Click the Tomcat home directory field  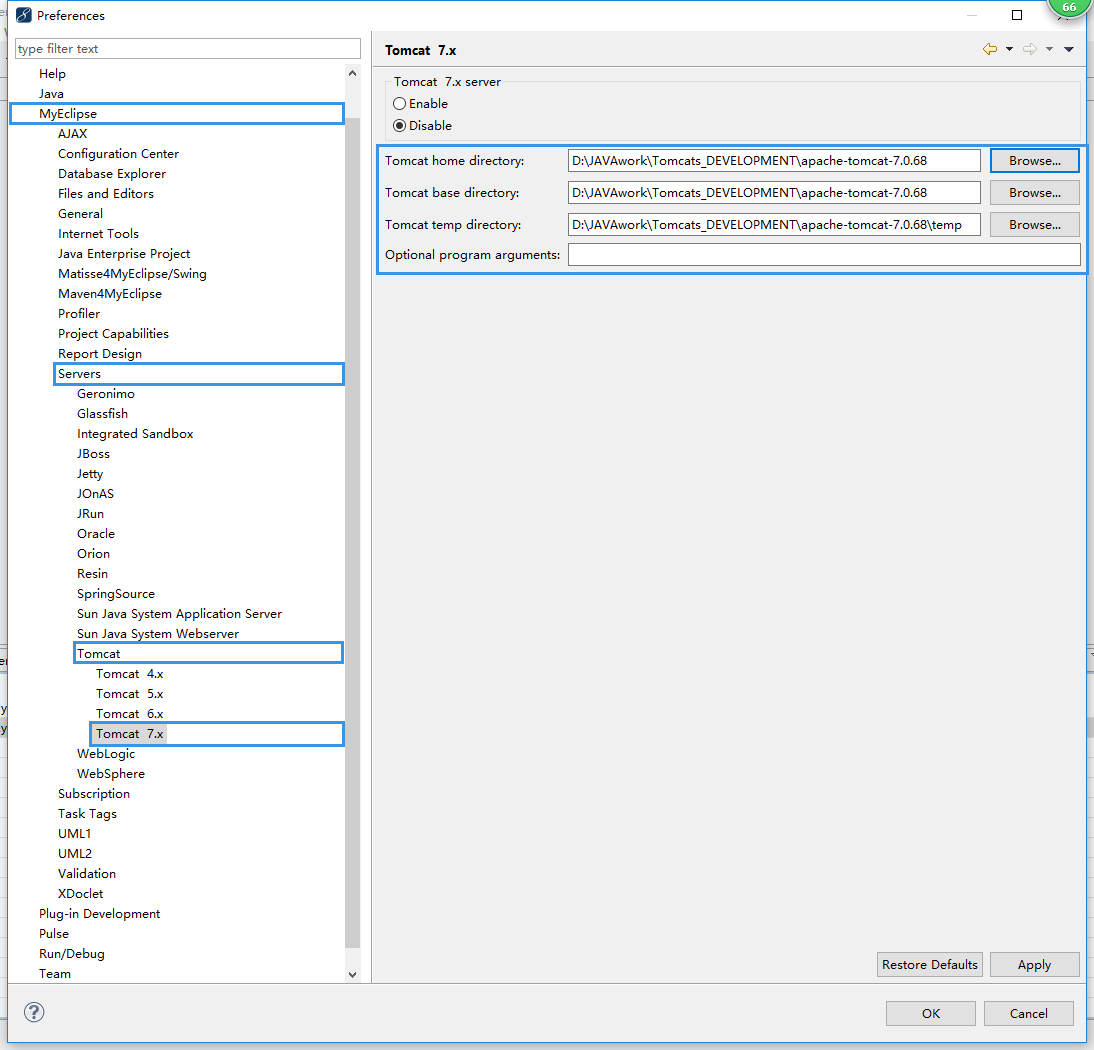(x=774, y=160)
